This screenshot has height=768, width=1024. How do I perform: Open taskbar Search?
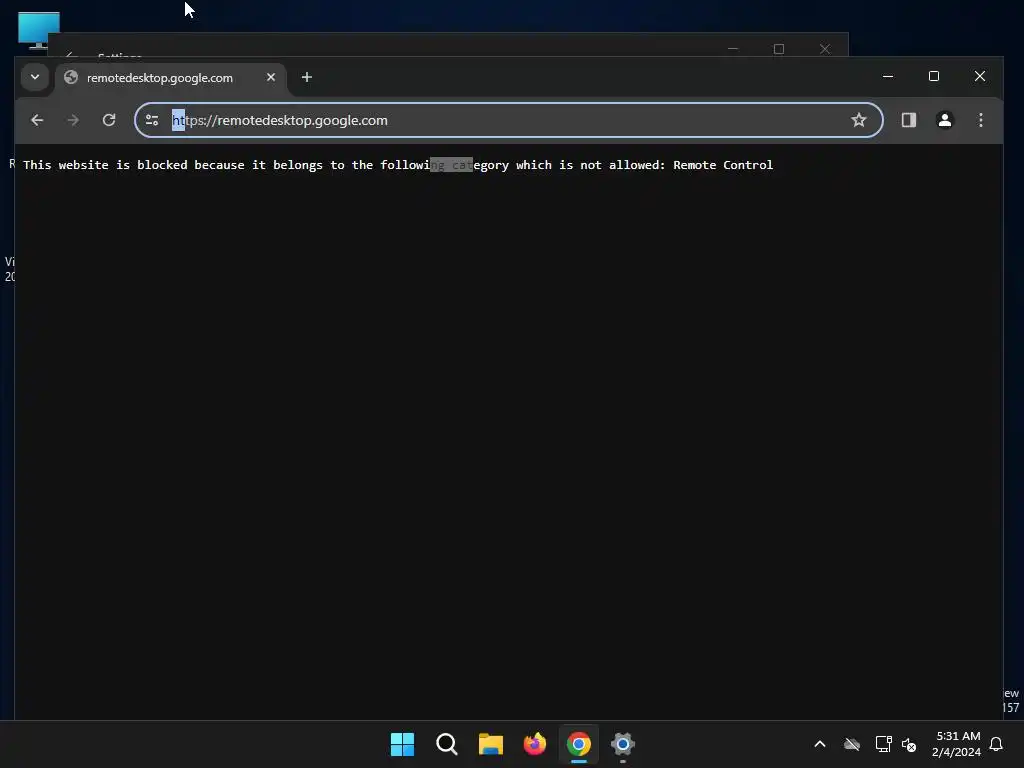pyautogui.click(x=447, y=744)
